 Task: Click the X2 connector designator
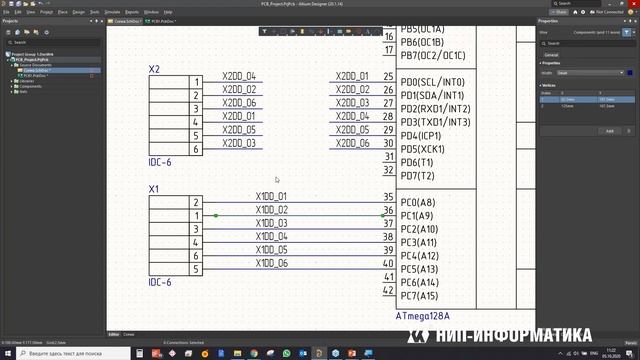(154, 69)
